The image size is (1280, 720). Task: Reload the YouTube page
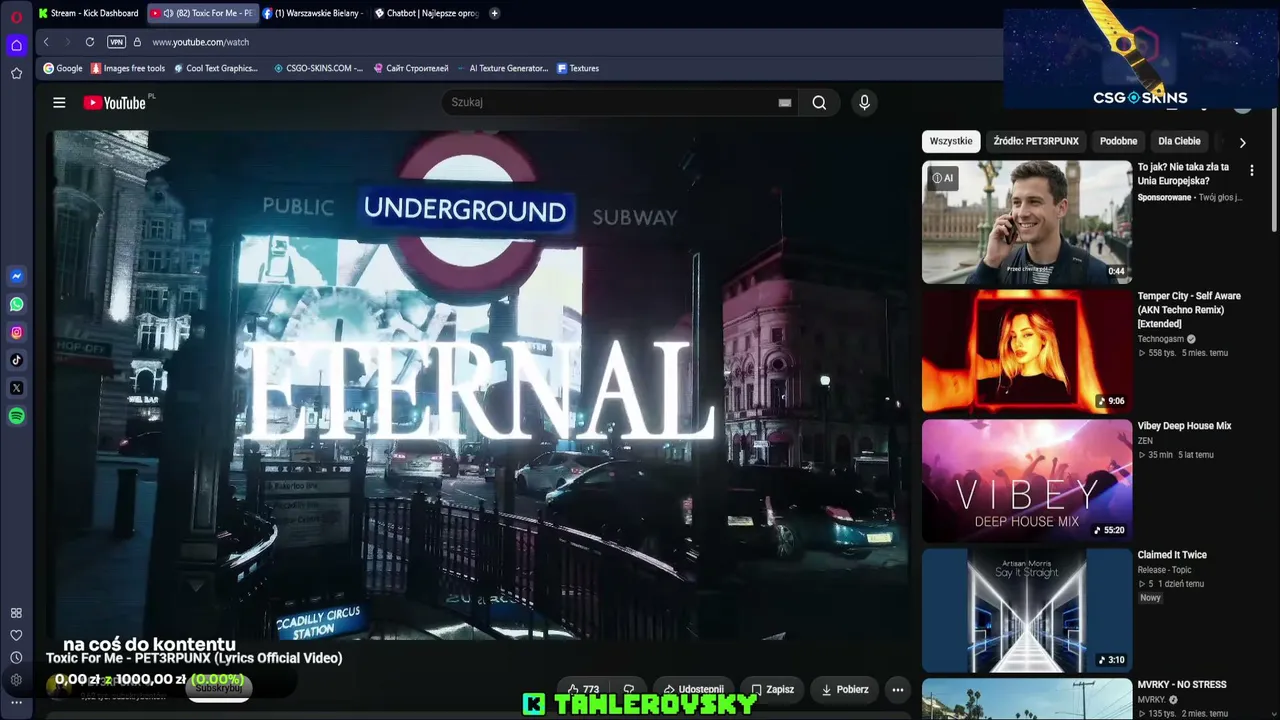pos(90,42)
